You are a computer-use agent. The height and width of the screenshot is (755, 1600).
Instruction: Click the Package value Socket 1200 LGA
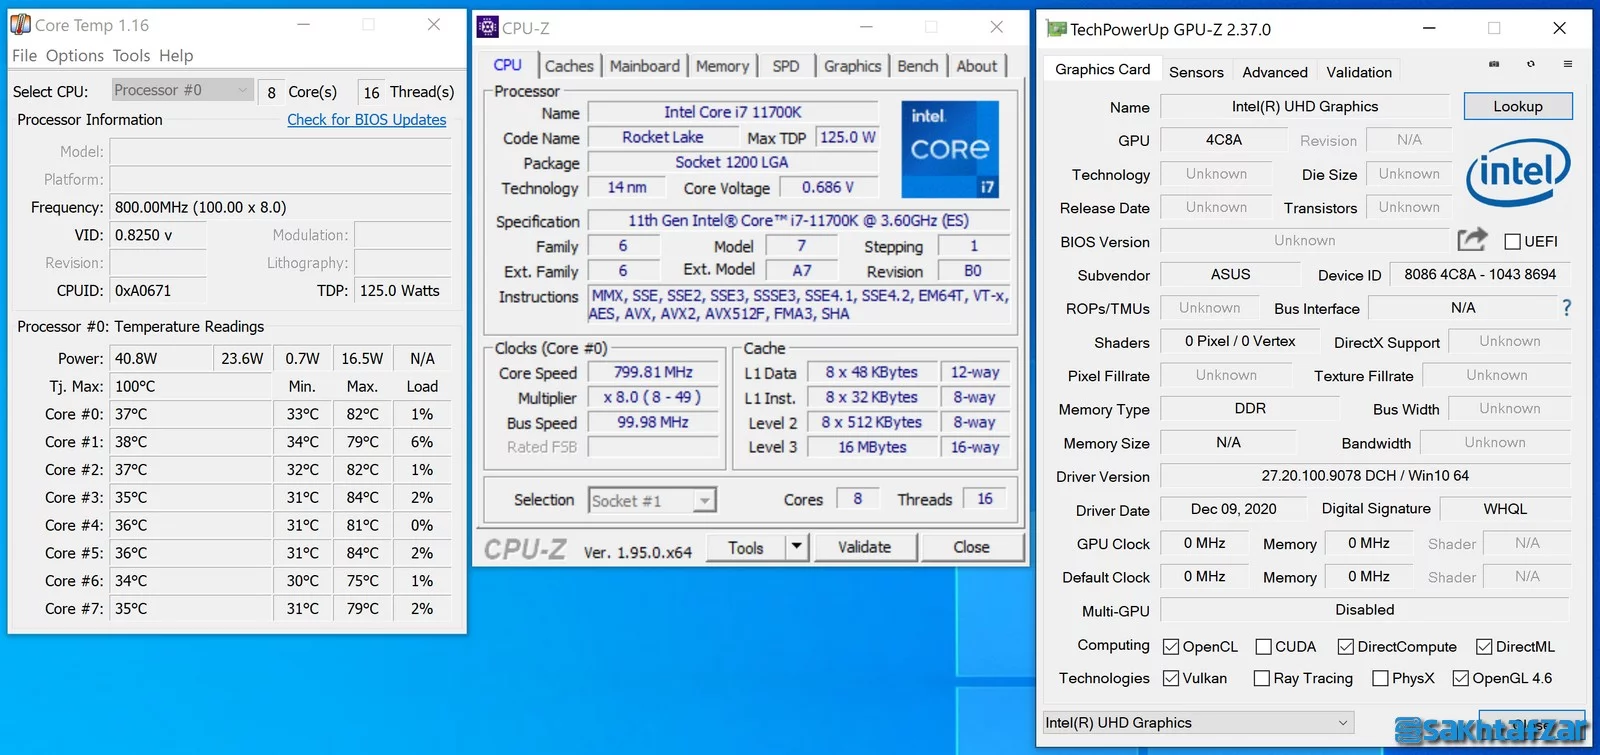tap(732, 162)
